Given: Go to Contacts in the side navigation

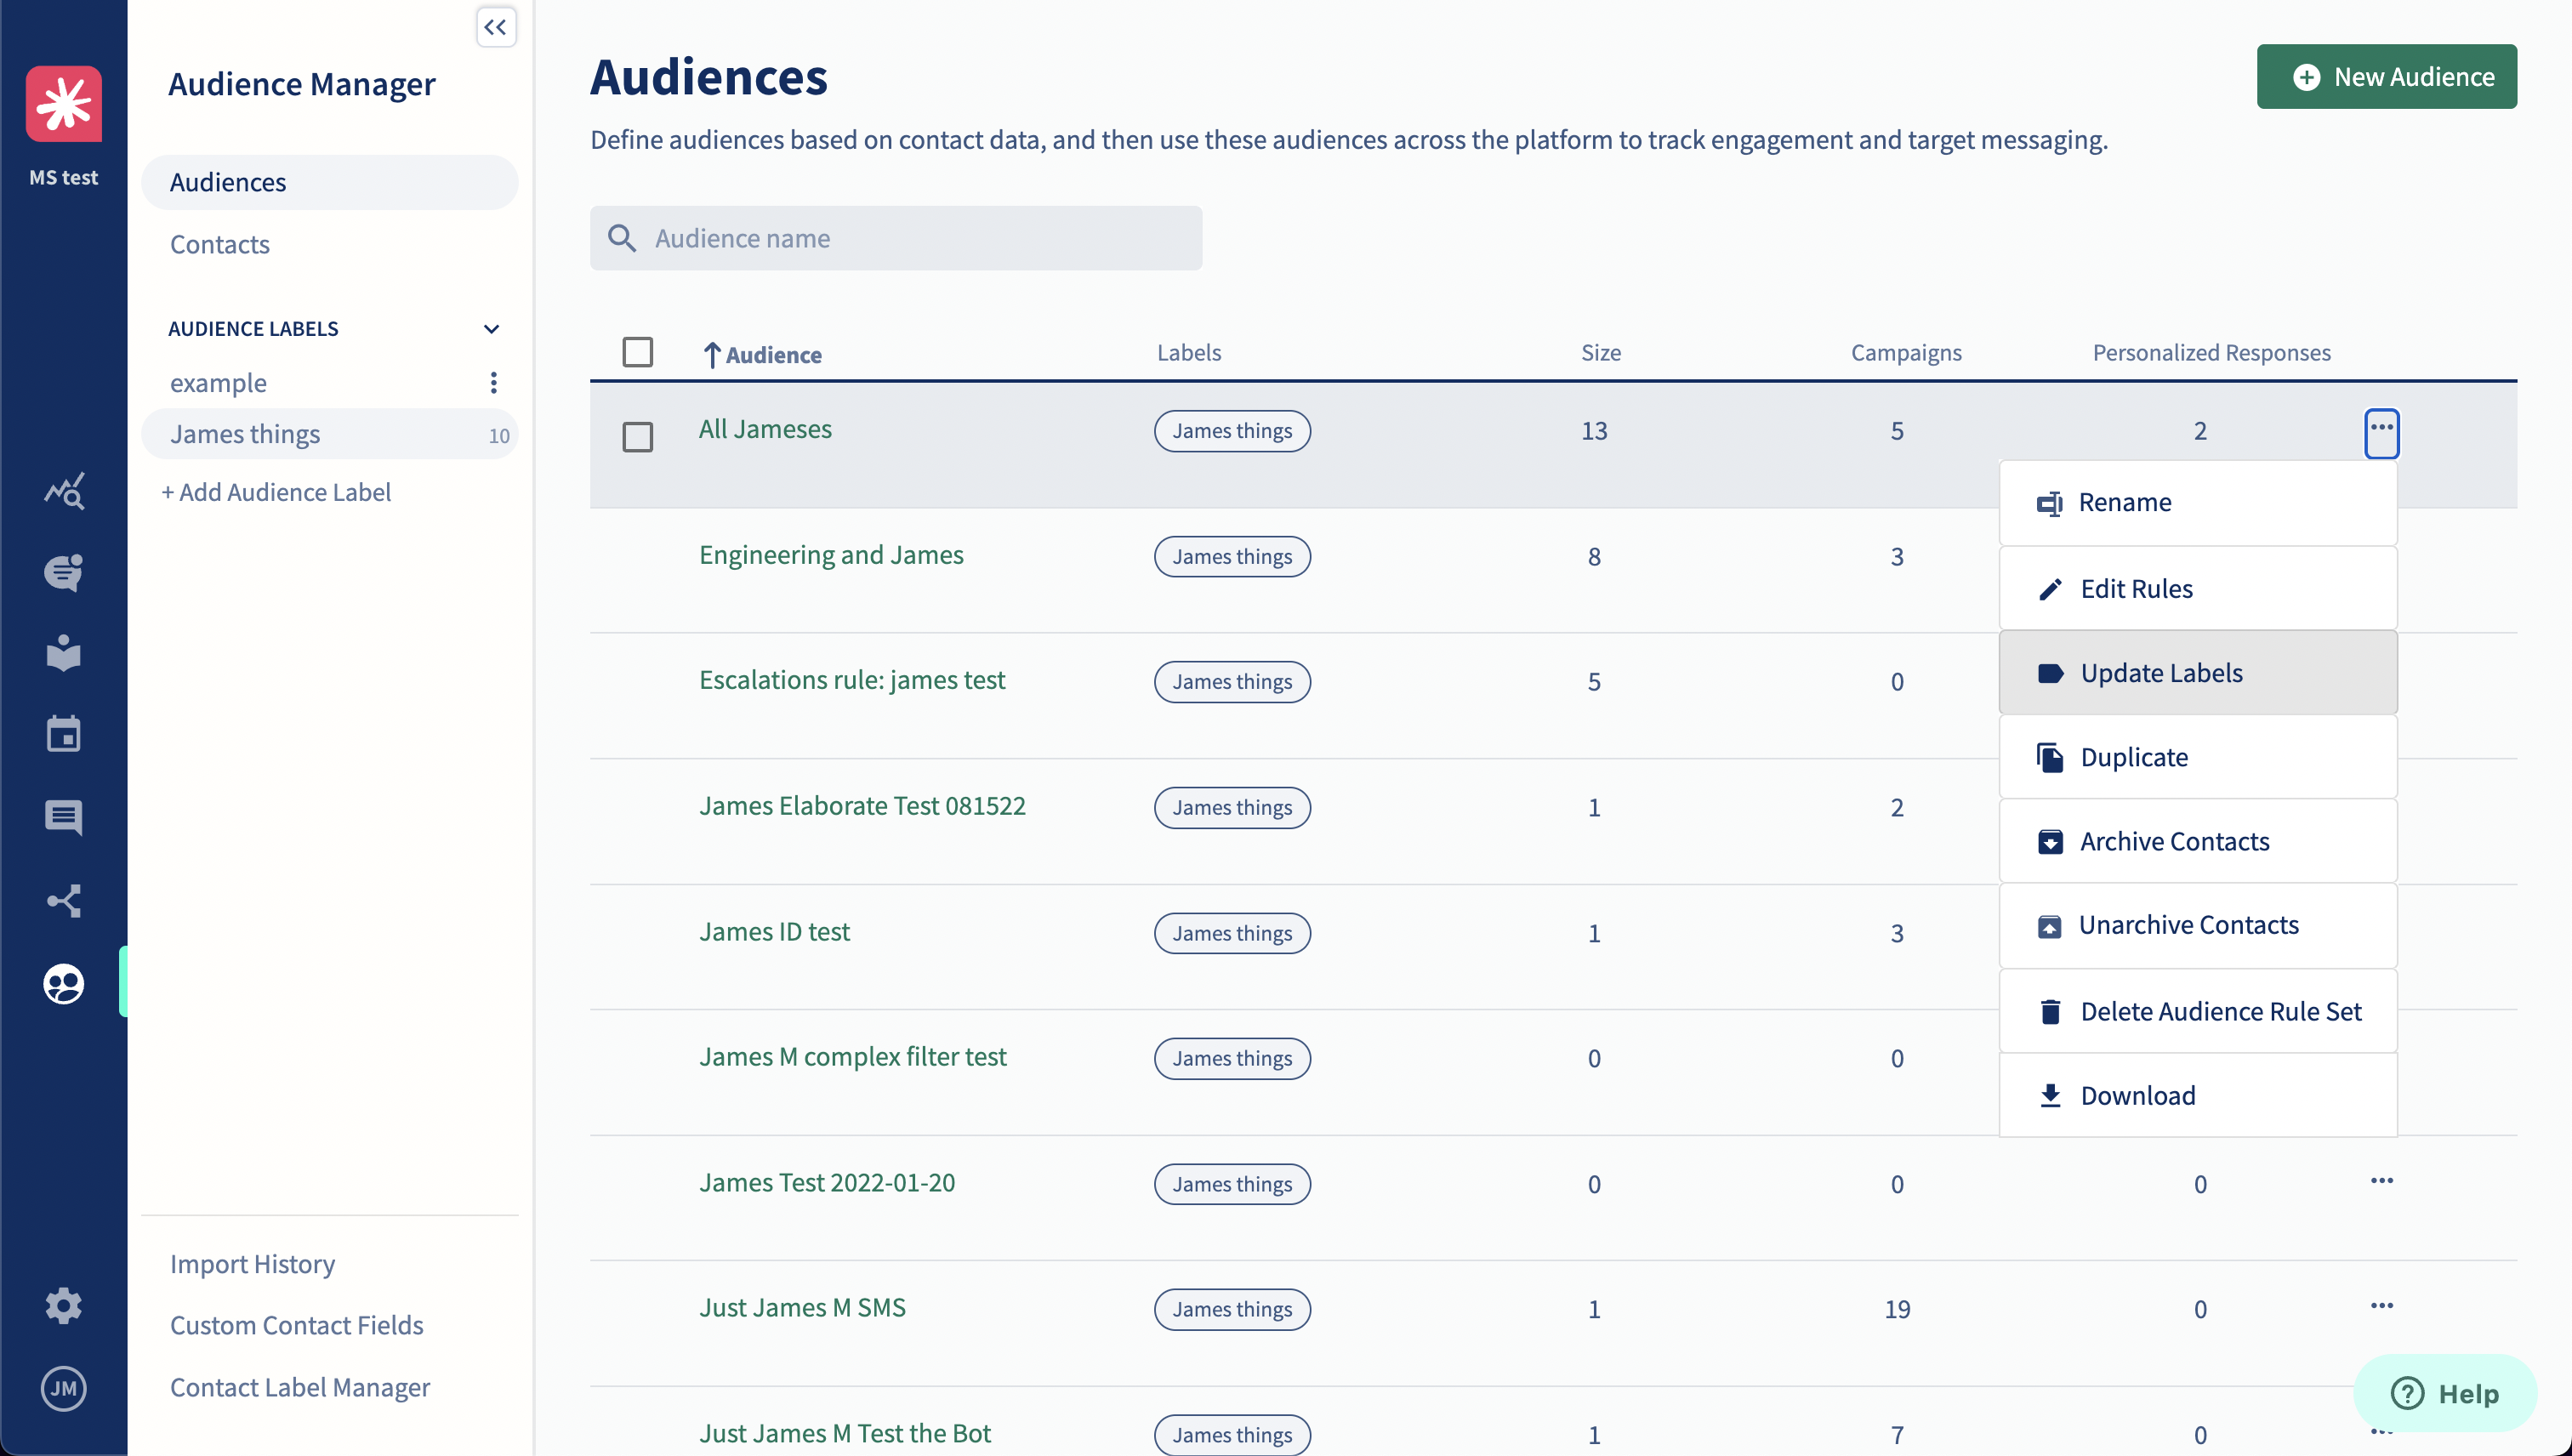Looking at the screenshot, I should coord(220,244).
